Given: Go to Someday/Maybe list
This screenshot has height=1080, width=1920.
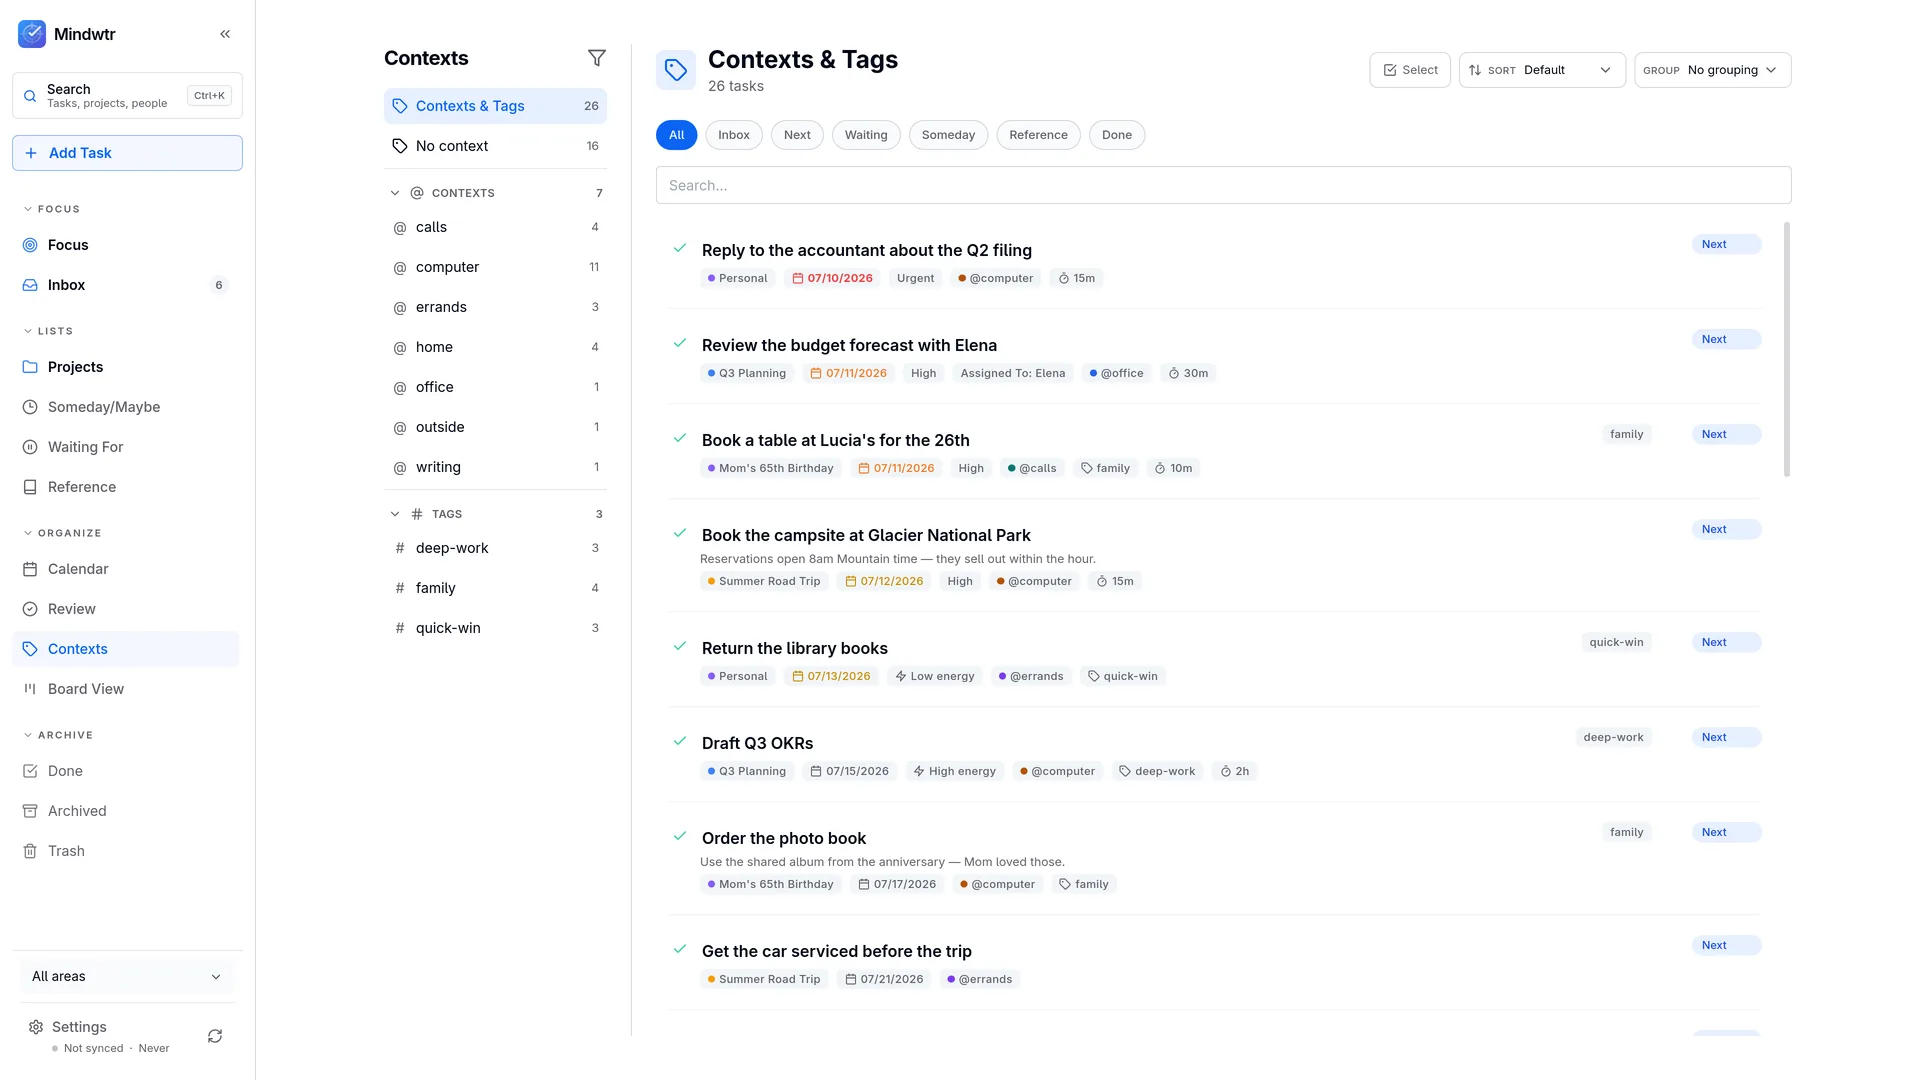Looking at the screenshot, I should 126,407.
